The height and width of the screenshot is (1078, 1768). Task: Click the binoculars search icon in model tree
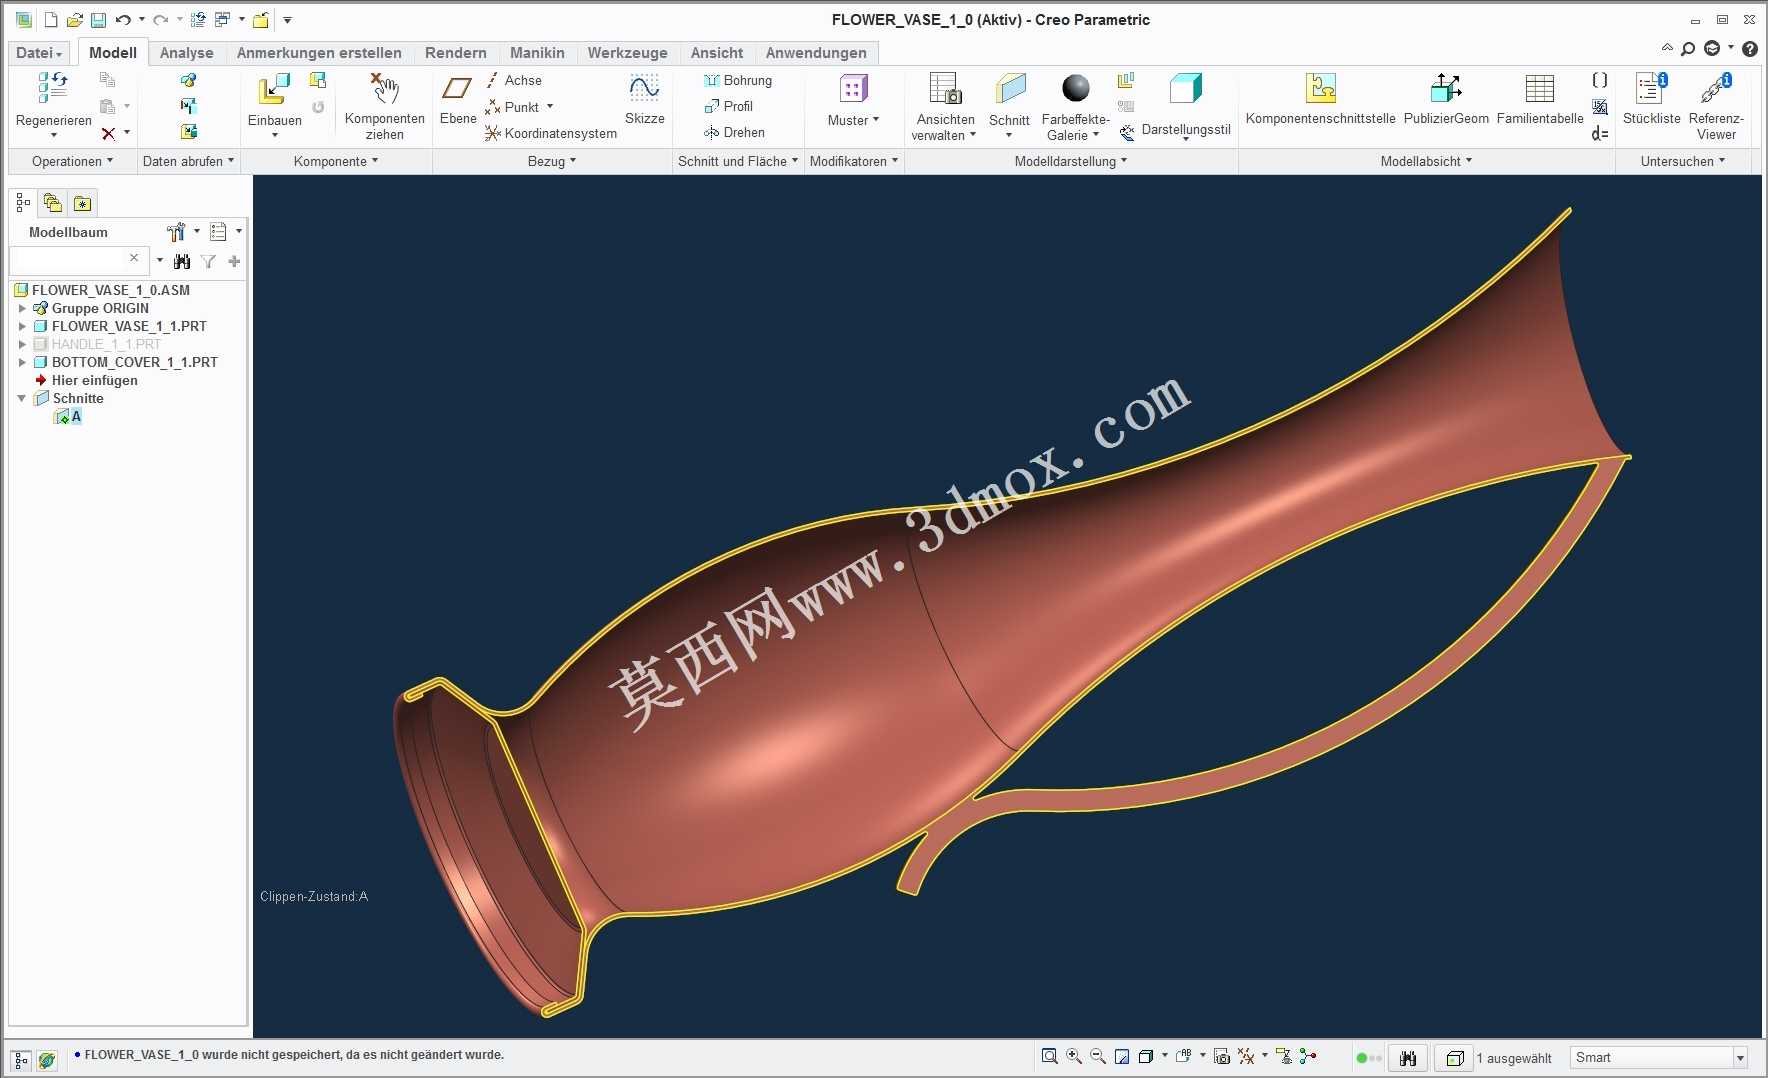(x=181, y=261)
